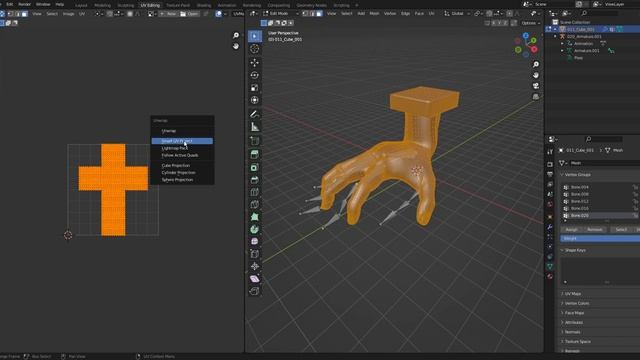This screenshot has height=360, width=640.
Task: Select the Rotate tool in 3D viewport
Action: (255, 75)
